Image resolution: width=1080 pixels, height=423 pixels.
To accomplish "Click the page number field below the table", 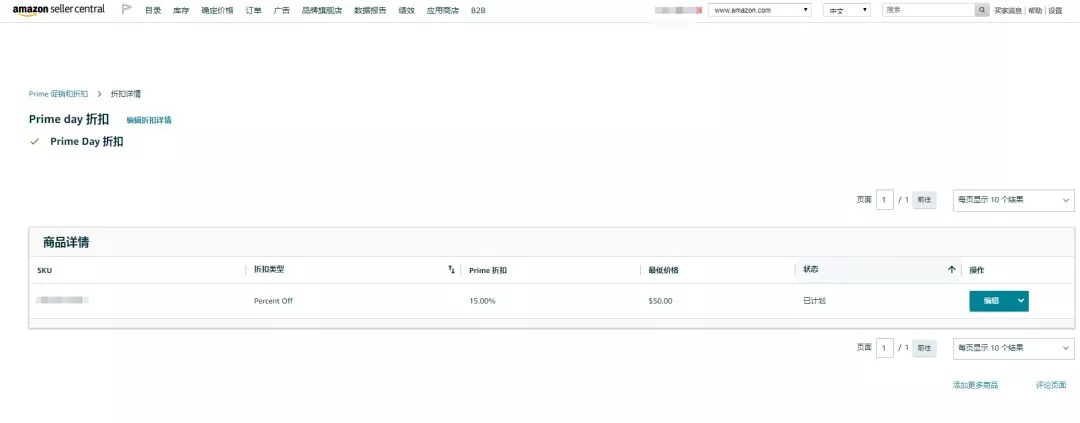I will click(x=885, y=348).
